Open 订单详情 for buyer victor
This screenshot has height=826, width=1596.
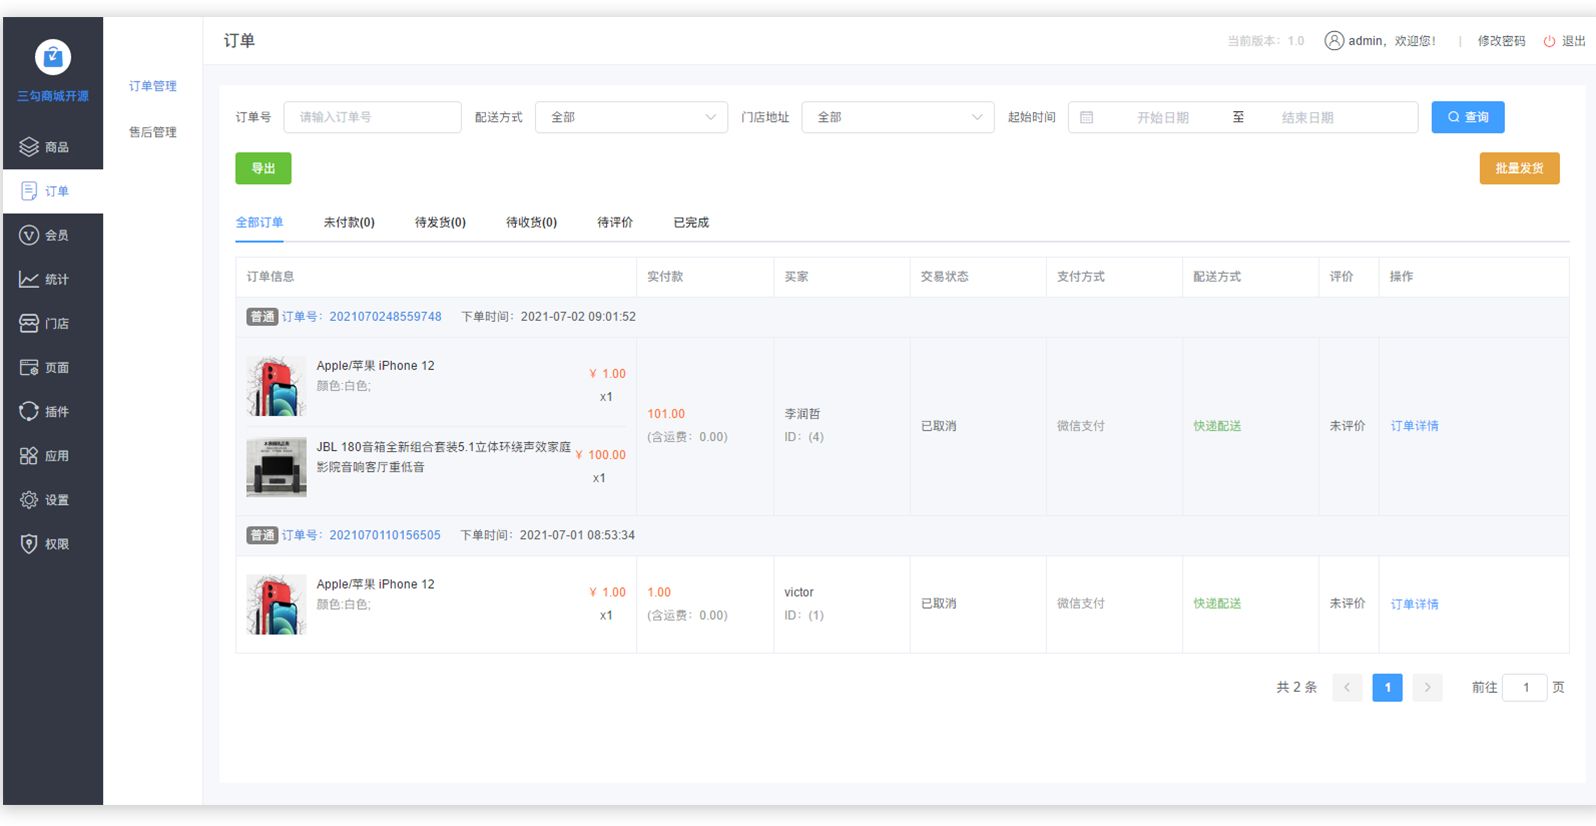(x=1414, y=604)
